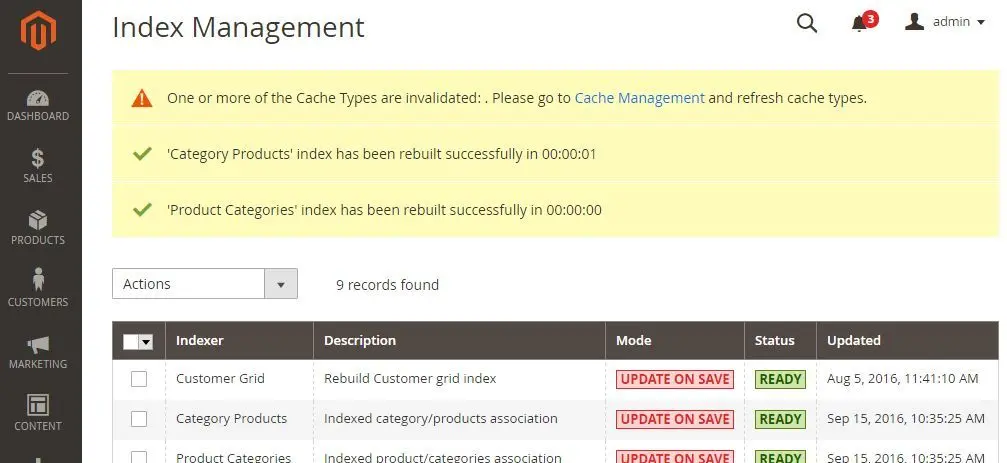
Task: Open the notifications bell icon
Action: click(859, 24)
